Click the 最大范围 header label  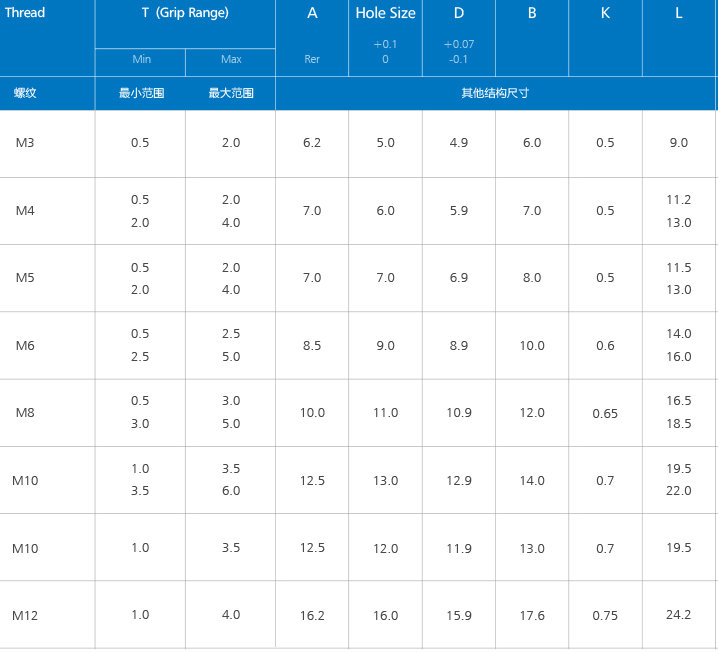231,93
